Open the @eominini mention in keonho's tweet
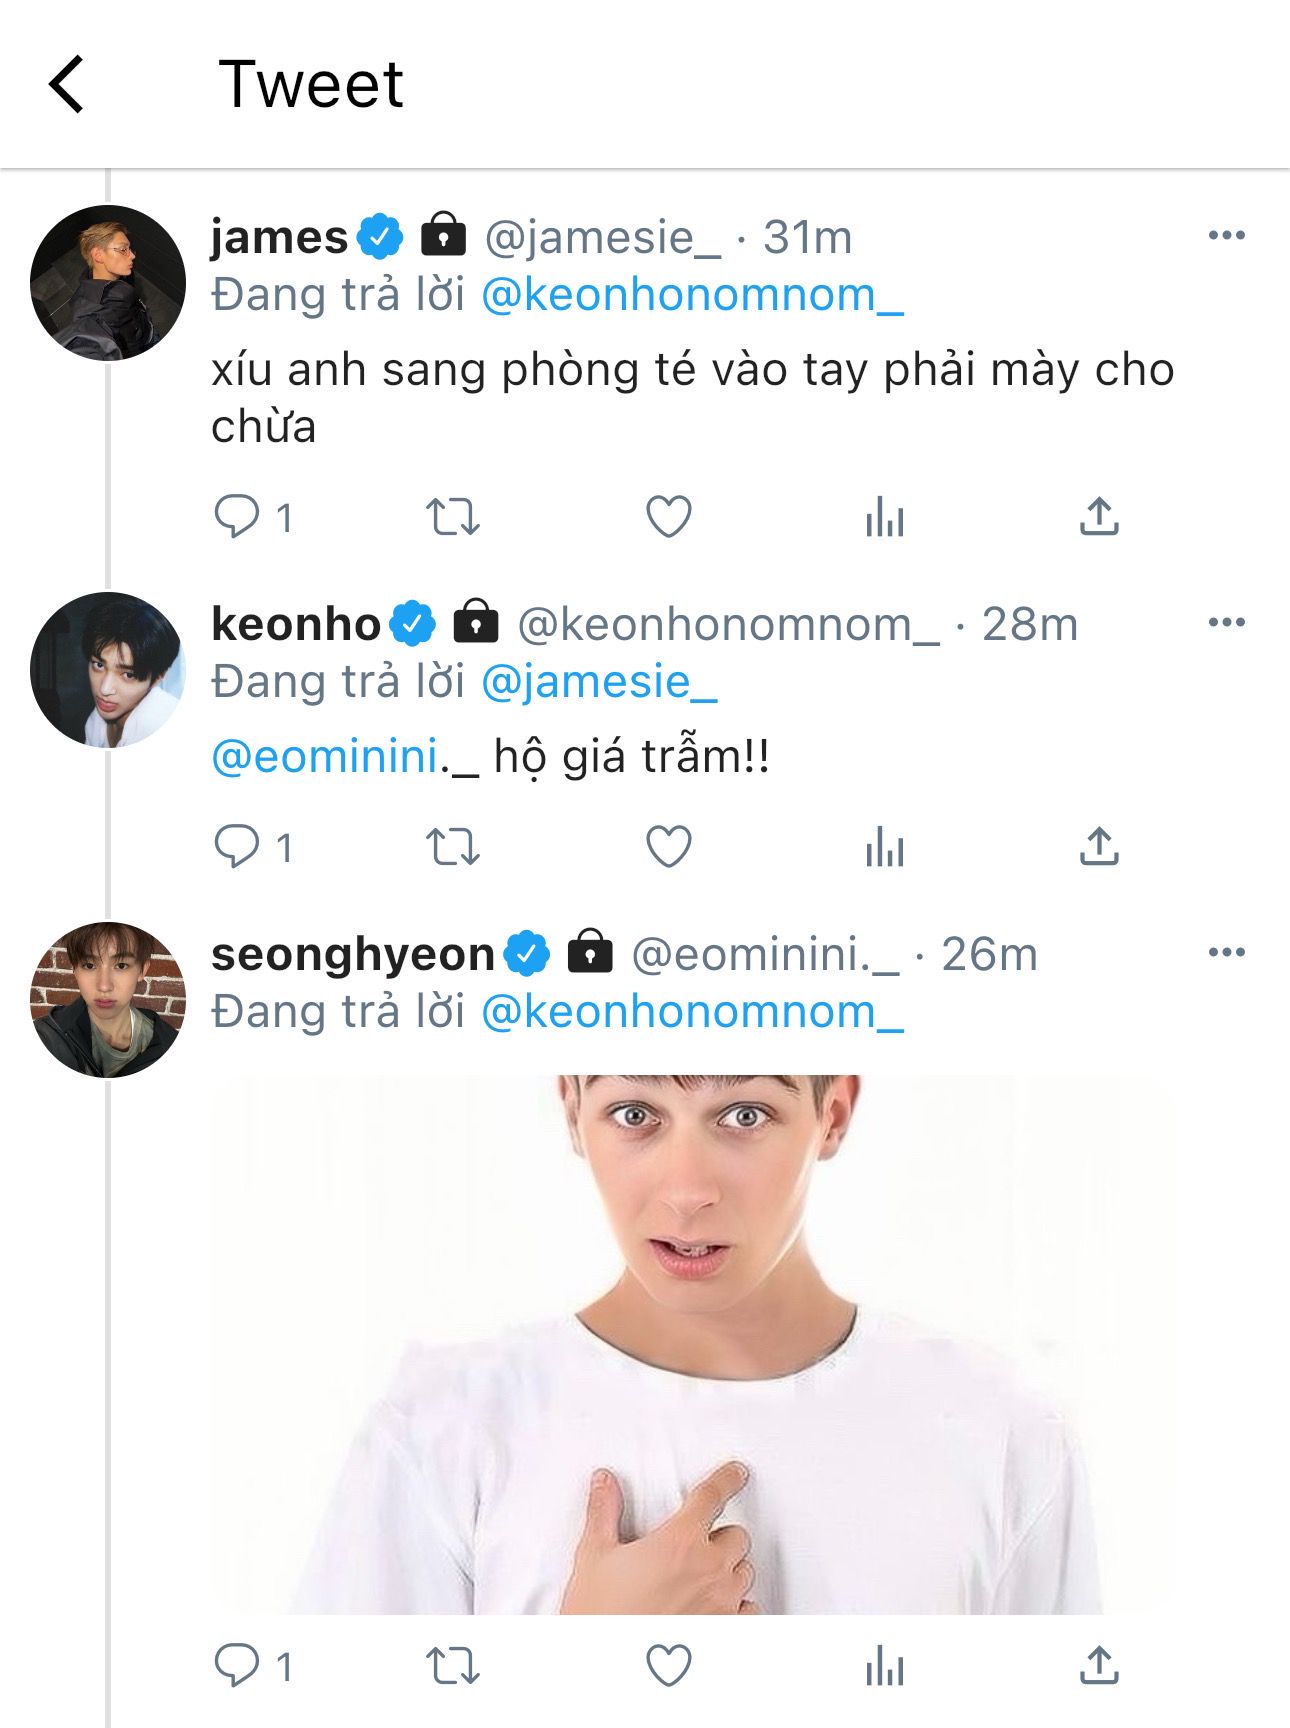Screen dimensions: 1290x1728 pos(325,757)
